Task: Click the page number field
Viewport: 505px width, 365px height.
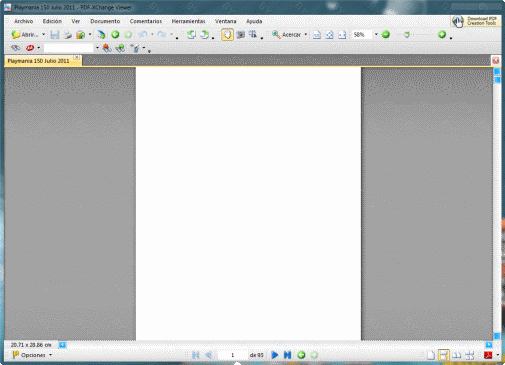Action: point(232,355)
